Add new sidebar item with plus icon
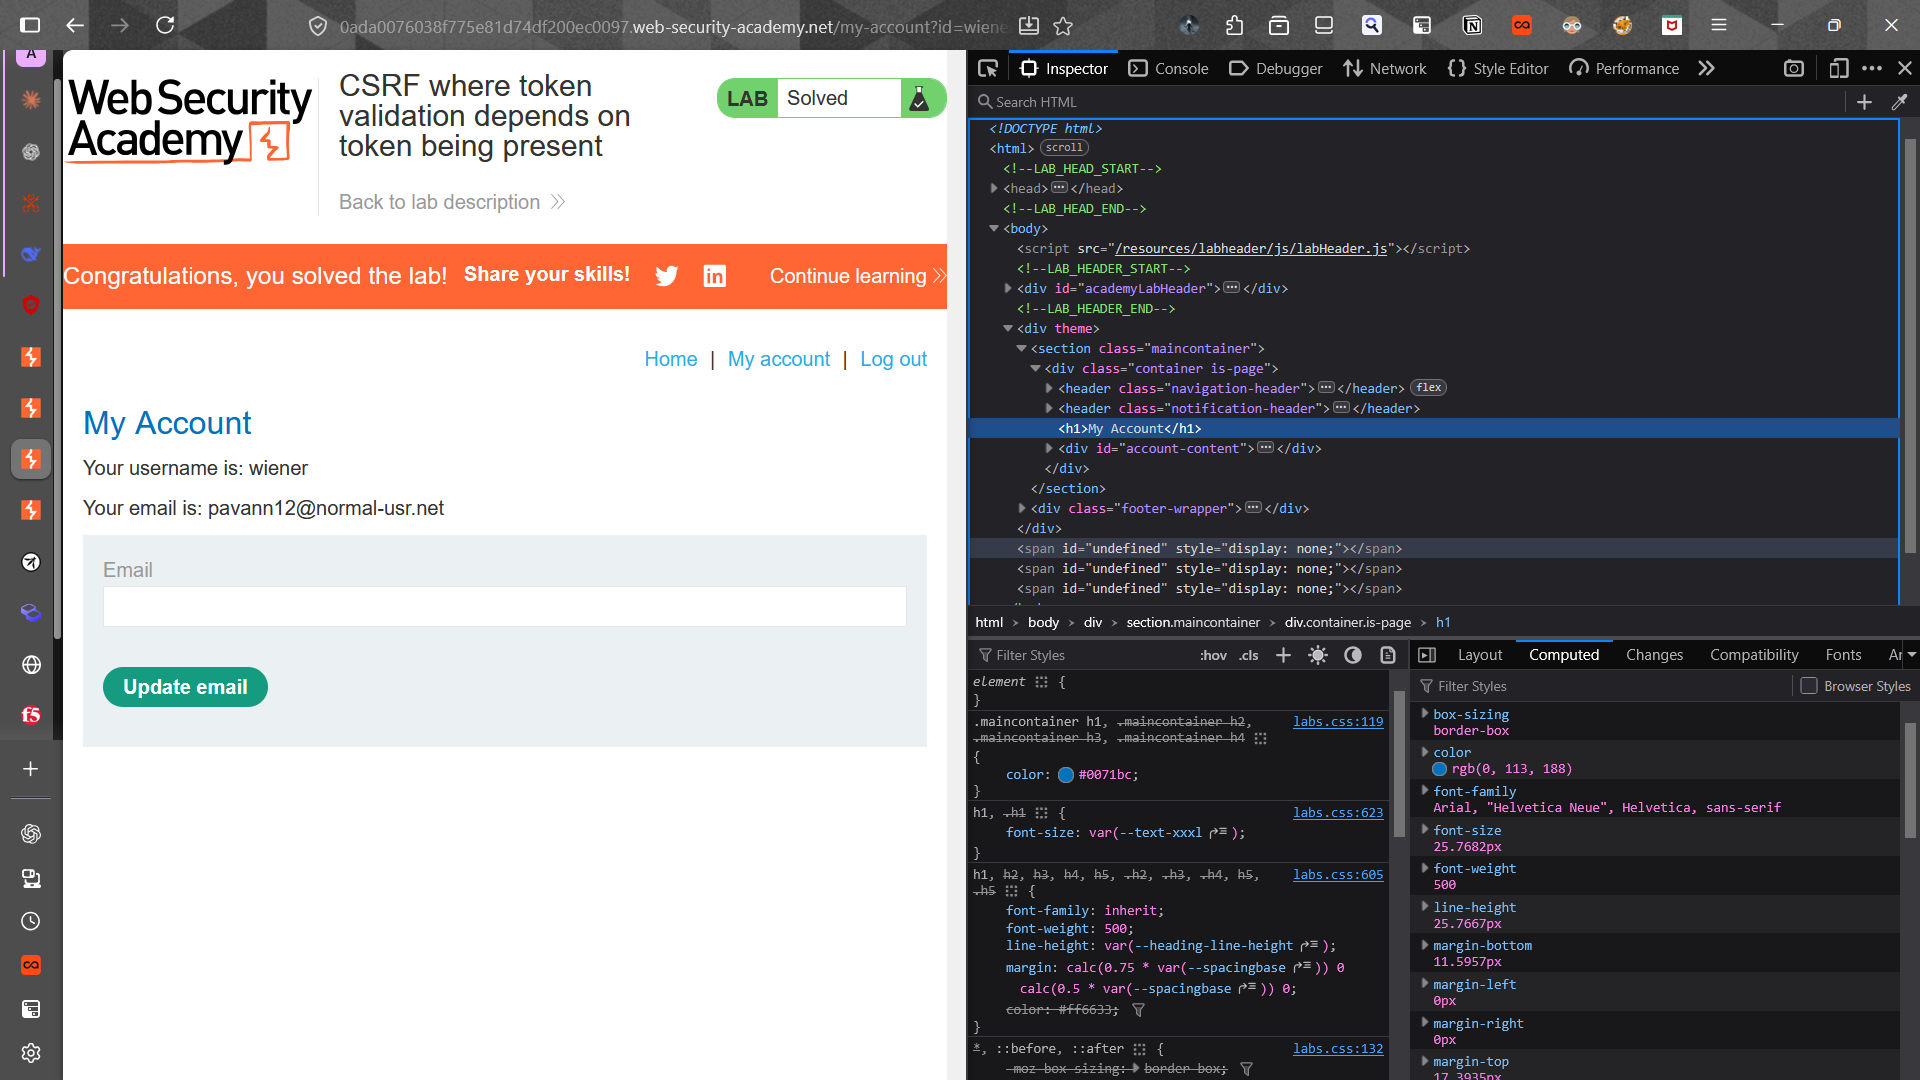Viewport: 1920px width, 1080px height. (31, 768)
